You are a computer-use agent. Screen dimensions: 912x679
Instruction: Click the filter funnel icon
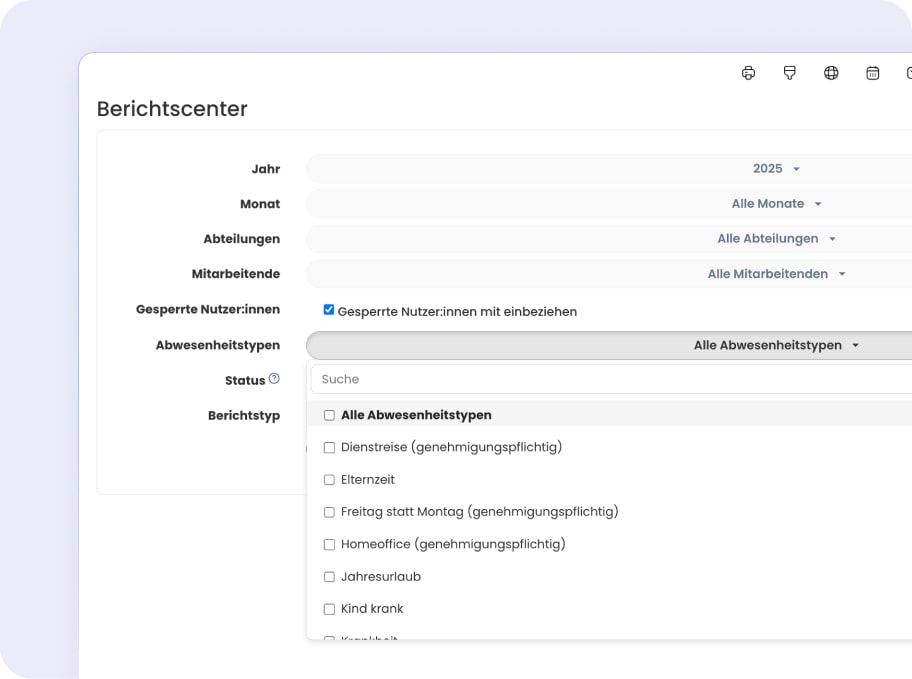tap(790, 73)
